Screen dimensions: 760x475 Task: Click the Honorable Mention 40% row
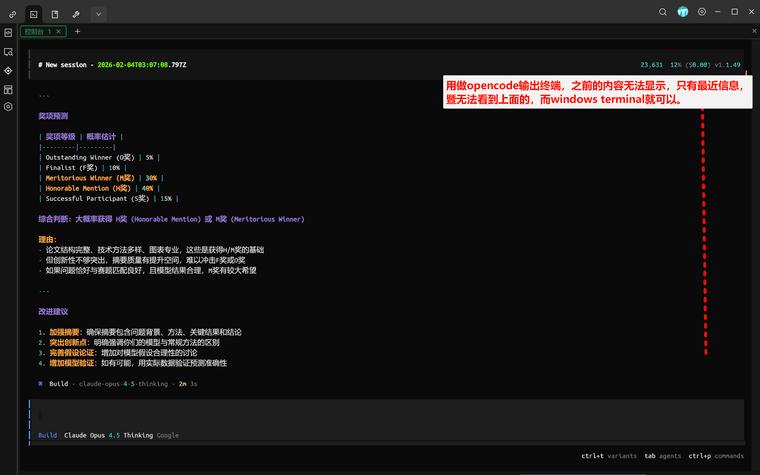click(99, 188)
